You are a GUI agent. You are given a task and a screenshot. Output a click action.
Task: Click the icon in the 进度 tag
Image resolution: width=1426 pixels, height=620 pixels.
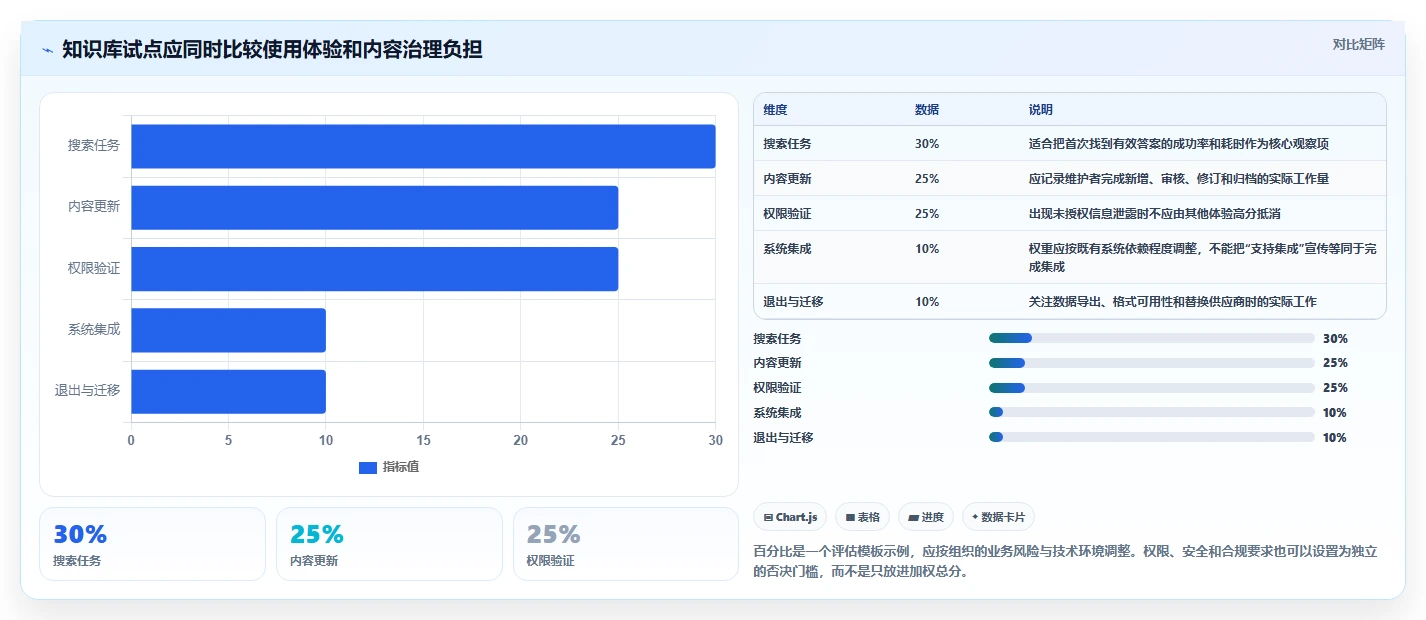pos(914,518)
